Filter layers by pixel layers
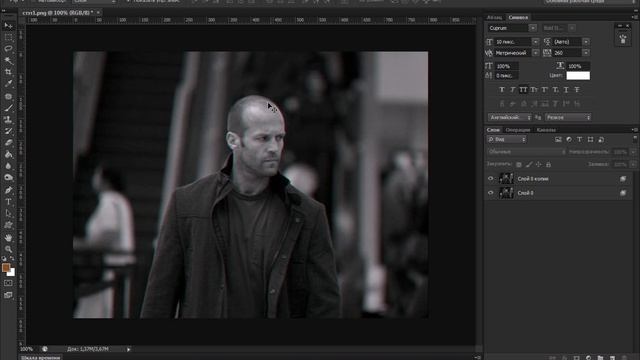This screenshot has width=640, height=360. [x=558, y=140]
